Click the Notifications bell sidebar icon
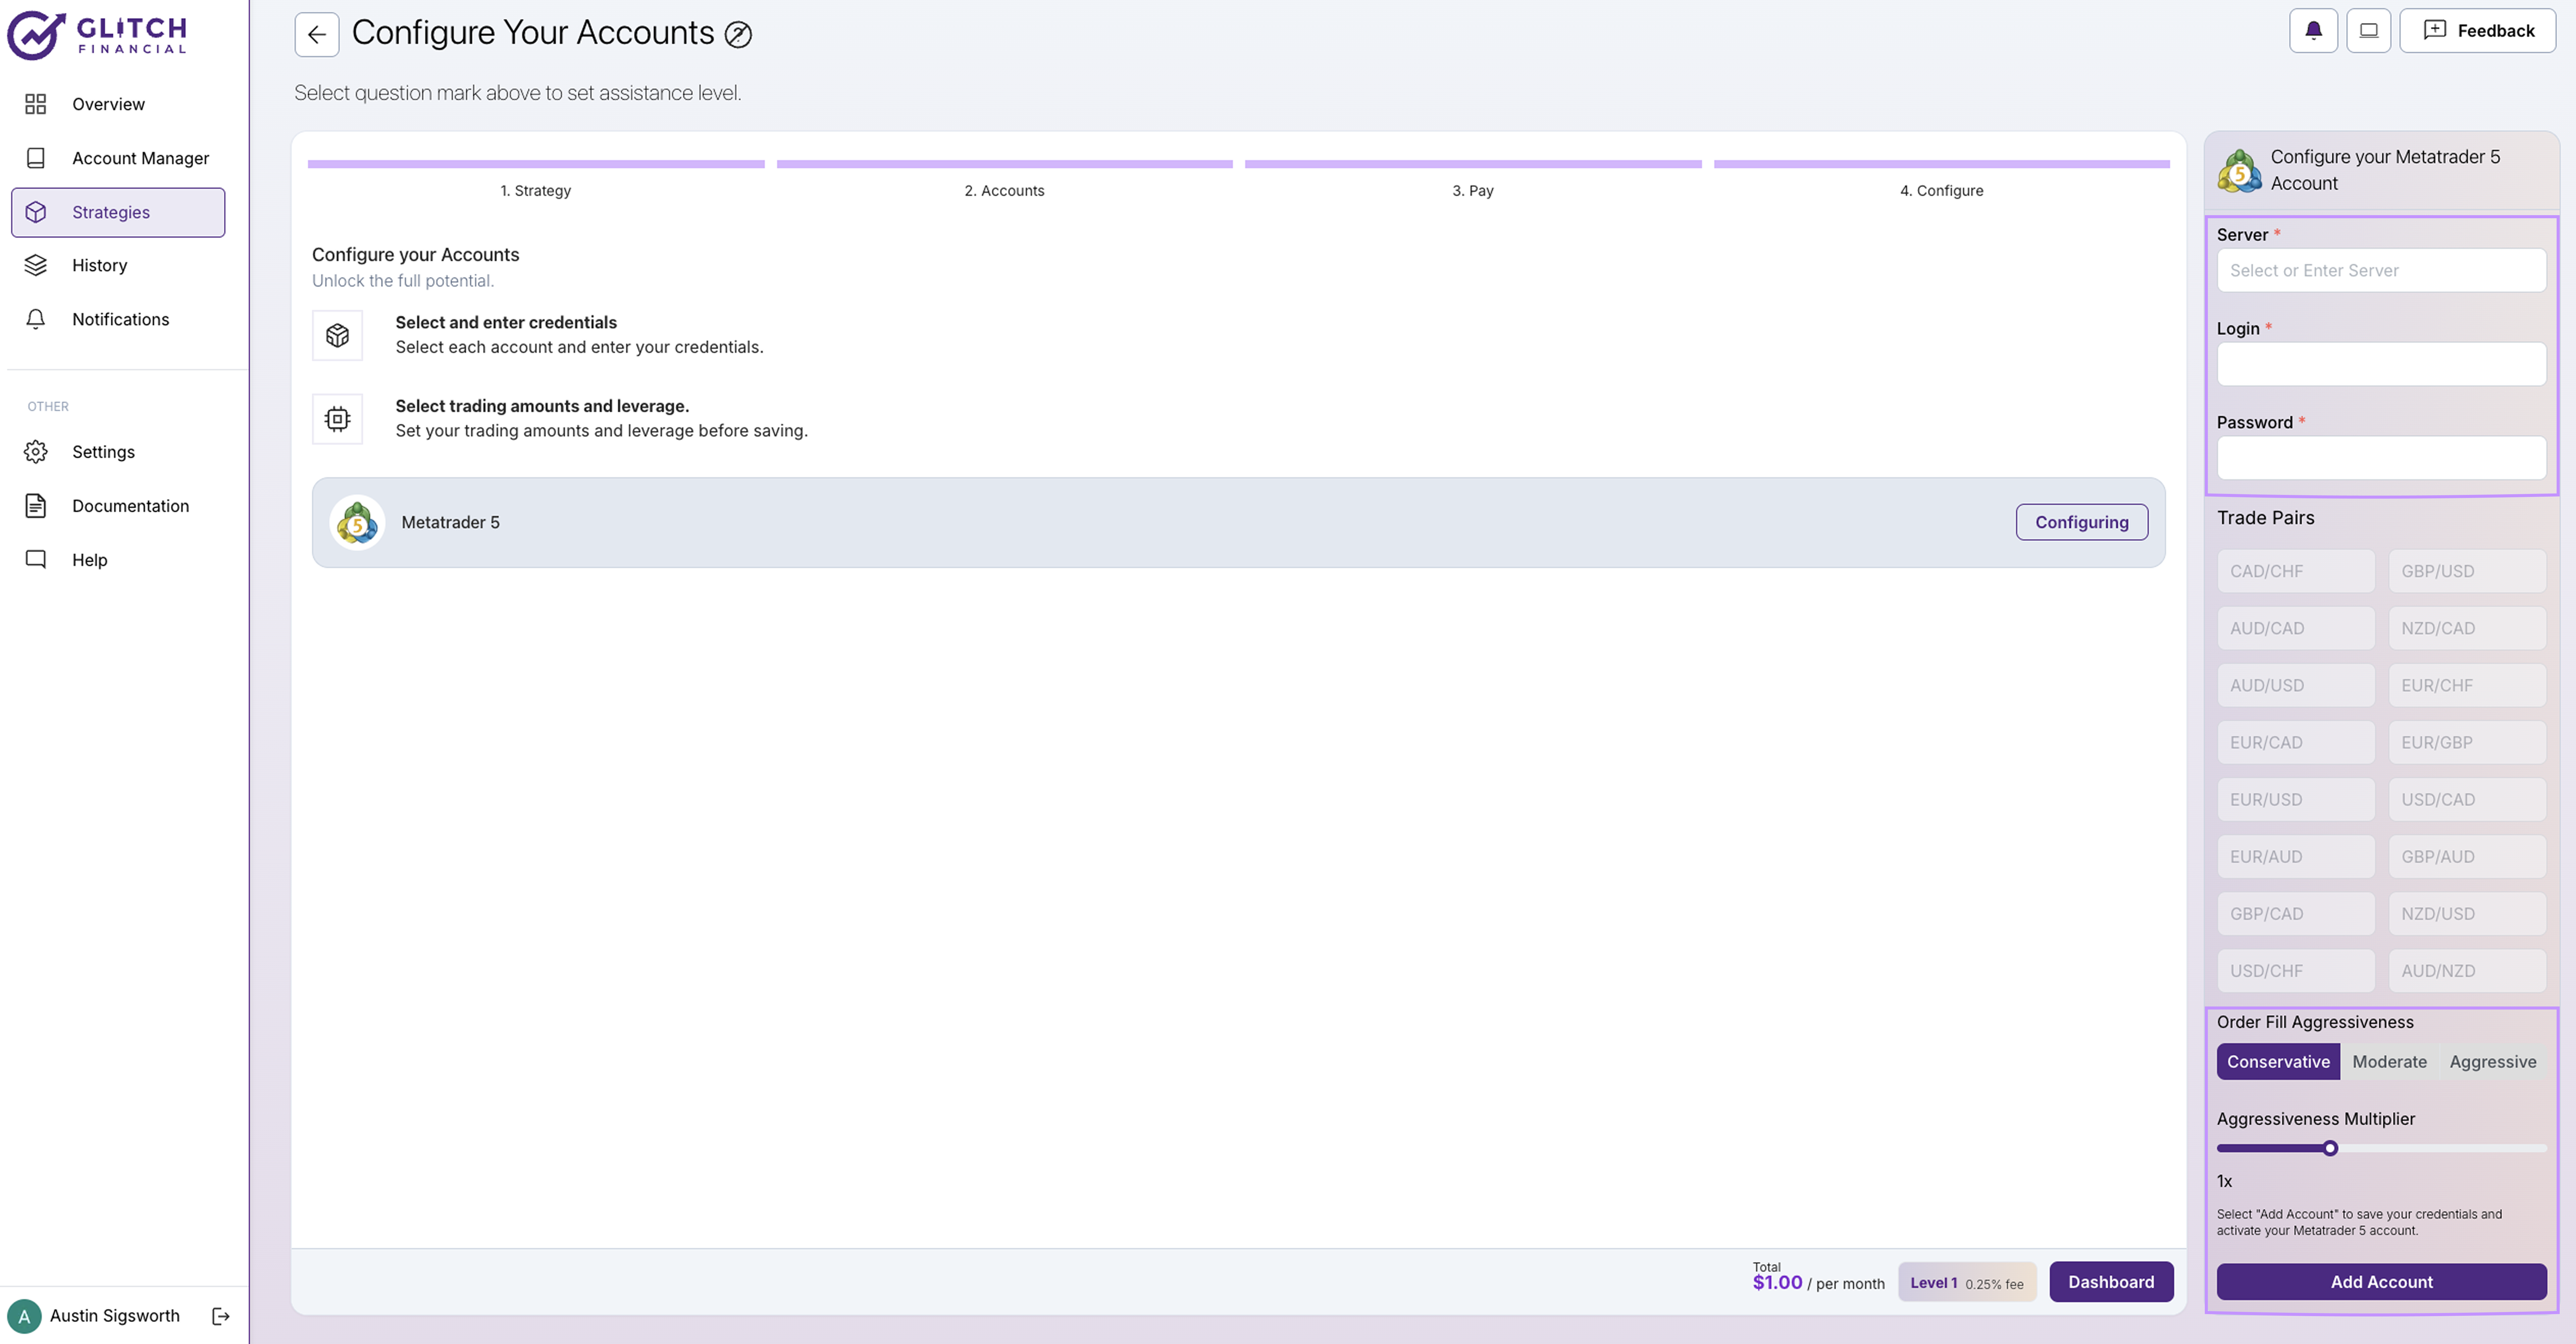The width and height of the screenshot is (2576, 1344). point(36,319)
